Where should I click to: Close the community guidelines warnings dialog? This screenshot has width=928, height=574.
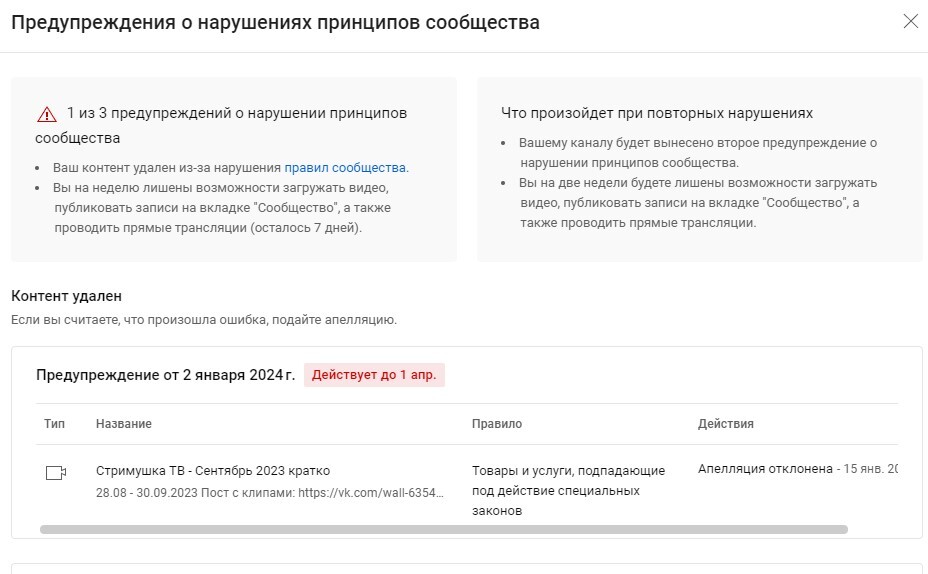point(910,22)
